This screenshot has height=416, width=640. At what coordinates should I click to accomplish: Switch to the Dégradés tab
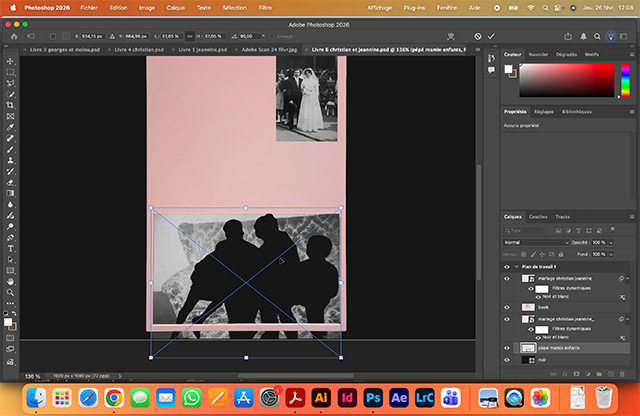pyautogui.click(x=566, y=54)
